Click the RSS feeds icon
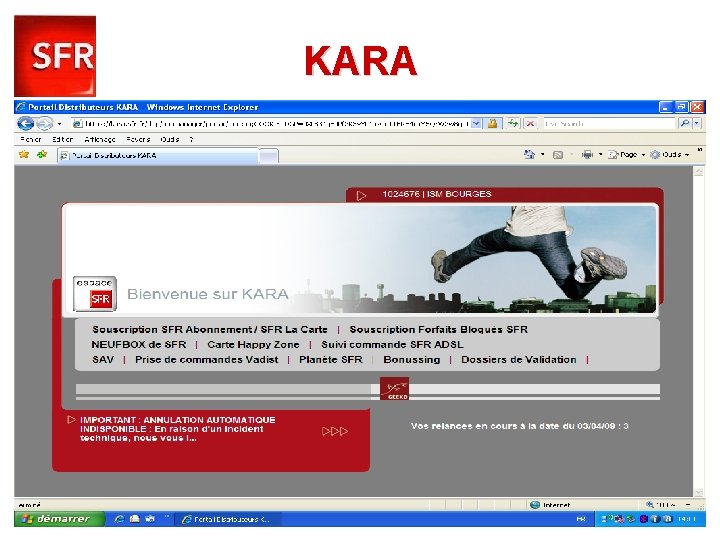This screenshot has width=720, height=540. coord(558,155)
